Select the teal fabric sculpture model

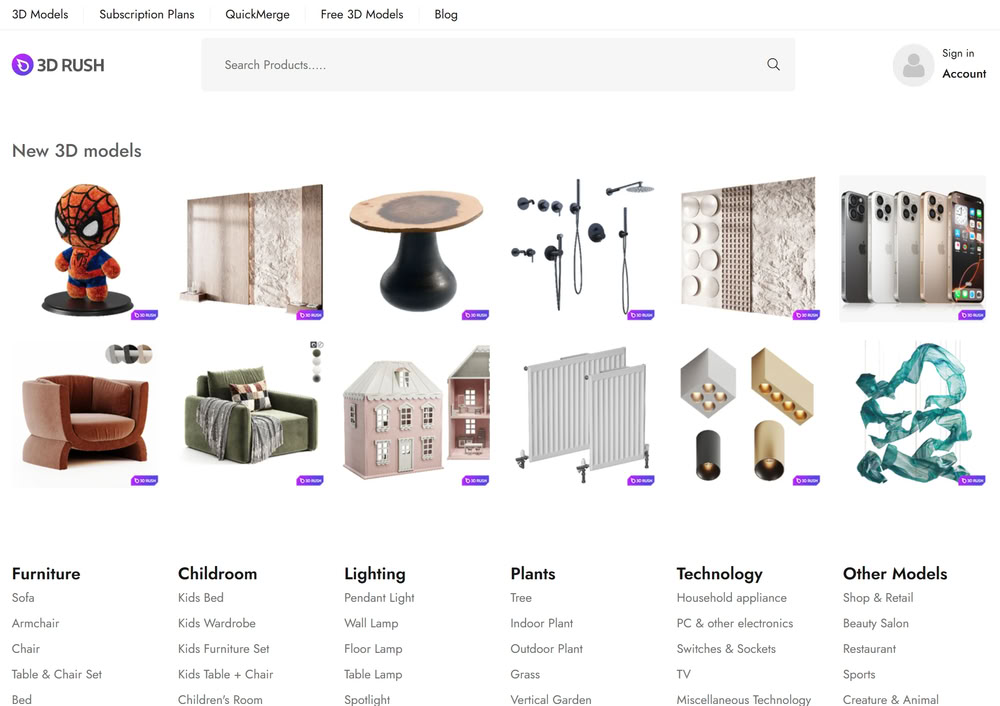pyautogui.click(x=913, y=415)
